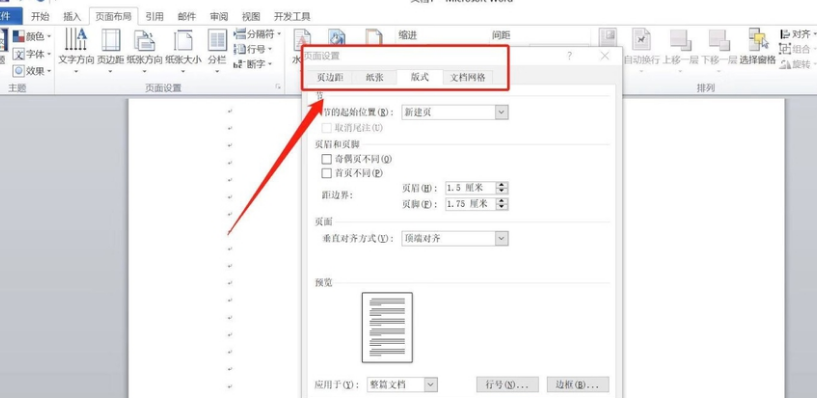Open the theme 效果 effects menu
This screenshot has height=398, width=817.
[32, 71]
